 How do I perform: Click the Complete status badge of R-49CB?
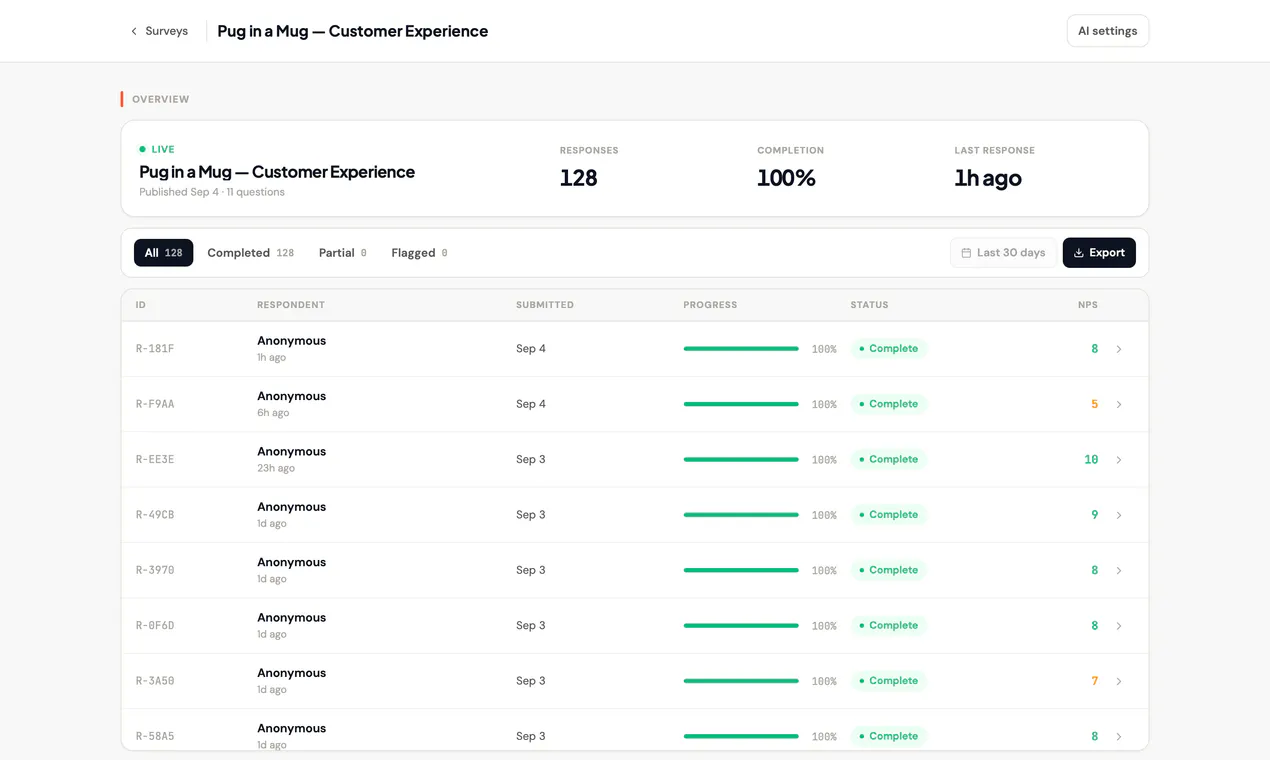tap(889, 515)
